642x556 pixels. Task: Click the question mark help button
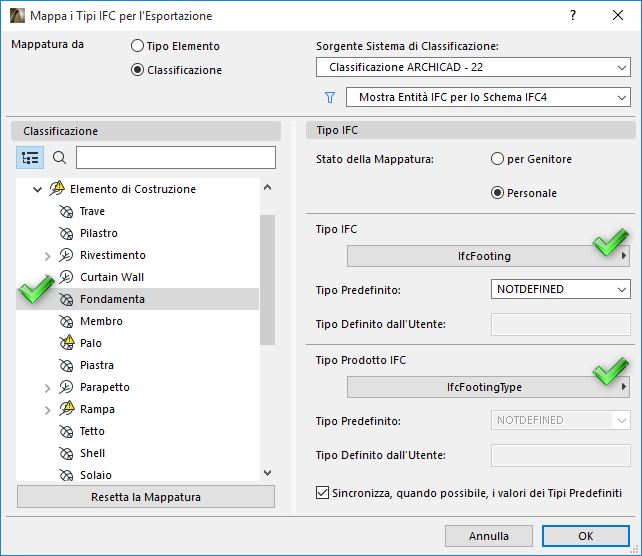tap(573, 16)
